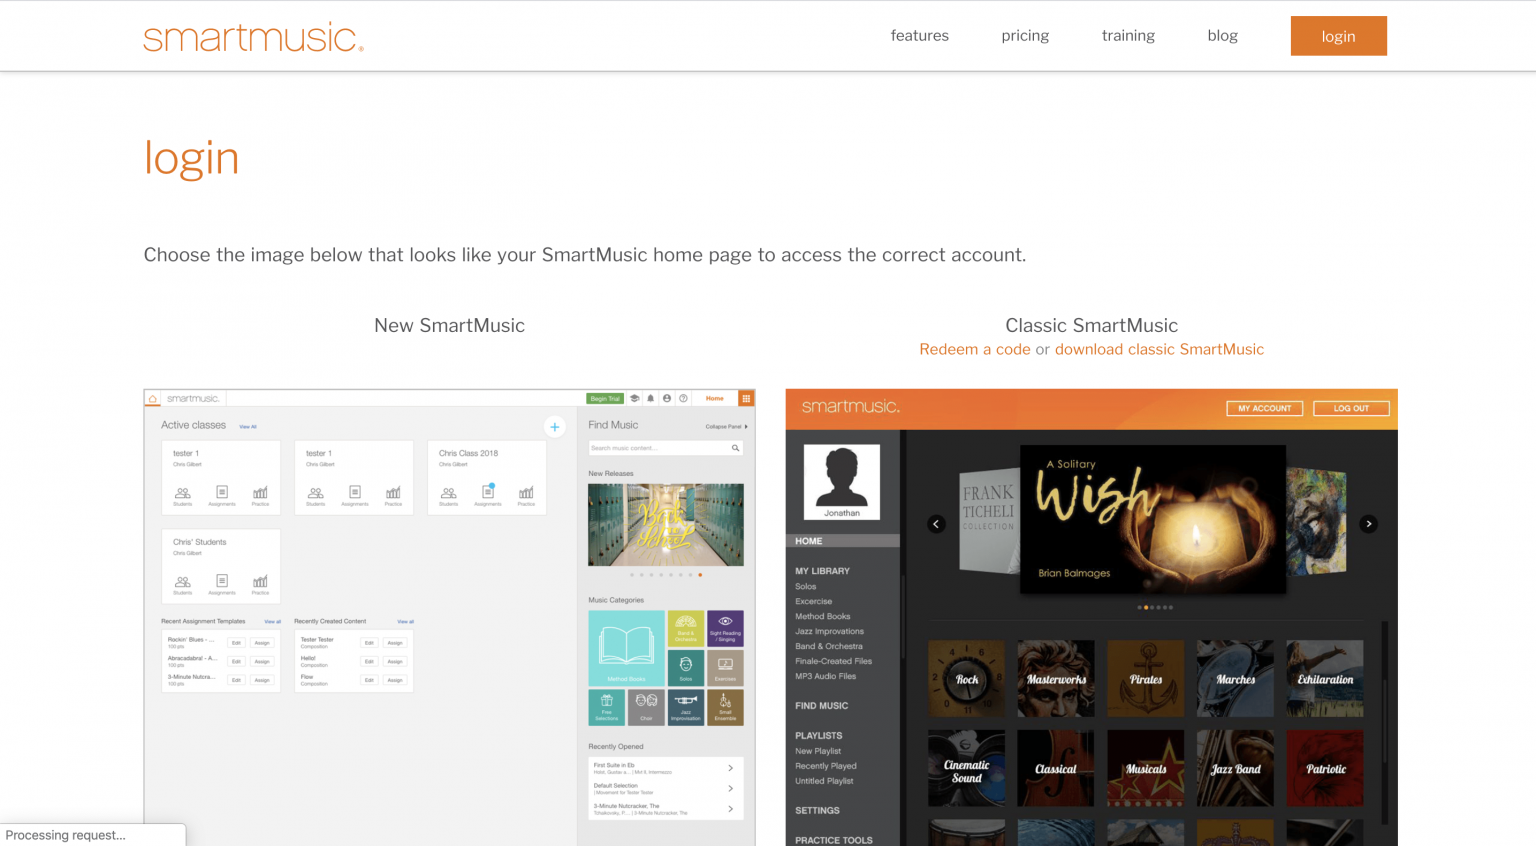The height and width of the screenshot is (846, 1536).
Task: Open the training menu item
Action: point(1128,35)
